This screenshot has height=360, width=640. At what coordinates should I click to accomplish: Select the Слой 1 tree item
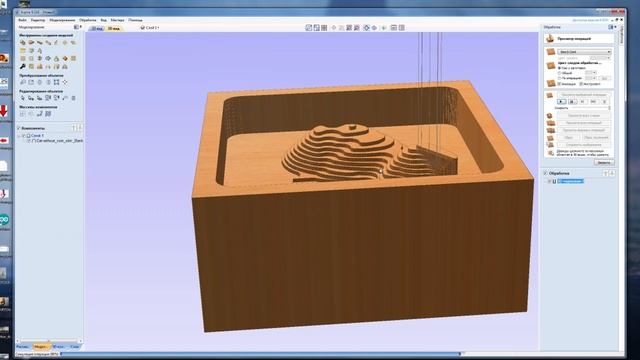click(x=37, y=136)
